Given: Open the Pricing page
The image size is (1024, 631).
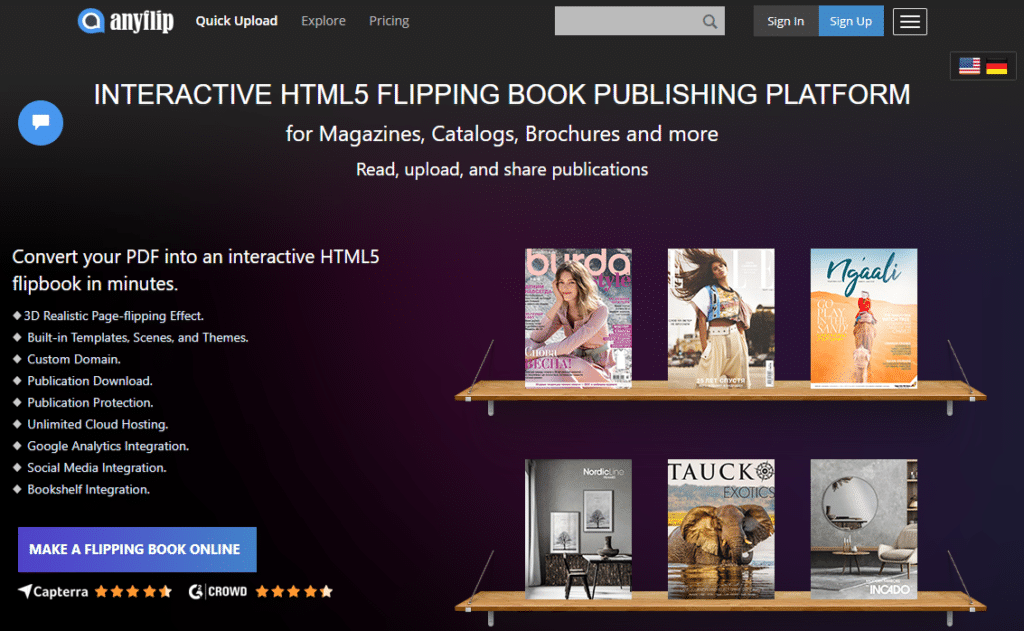Looking at the screenshot, I should point(389,20).
